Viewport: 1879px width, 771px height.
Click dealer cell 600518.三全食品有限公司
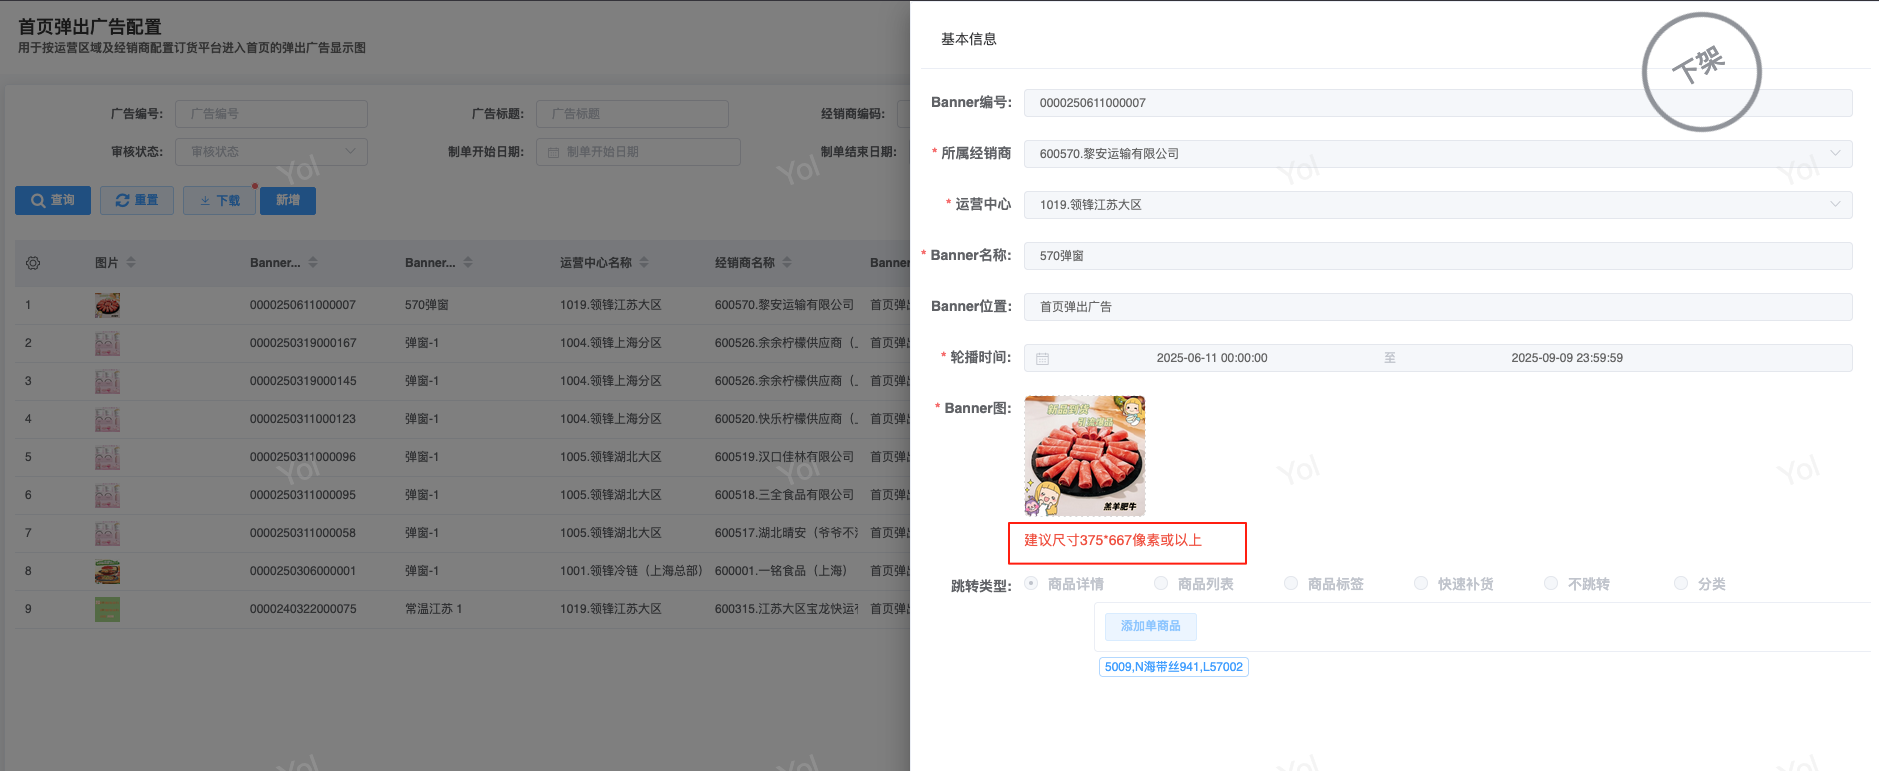pyautogui.click(x=784, y=495)
